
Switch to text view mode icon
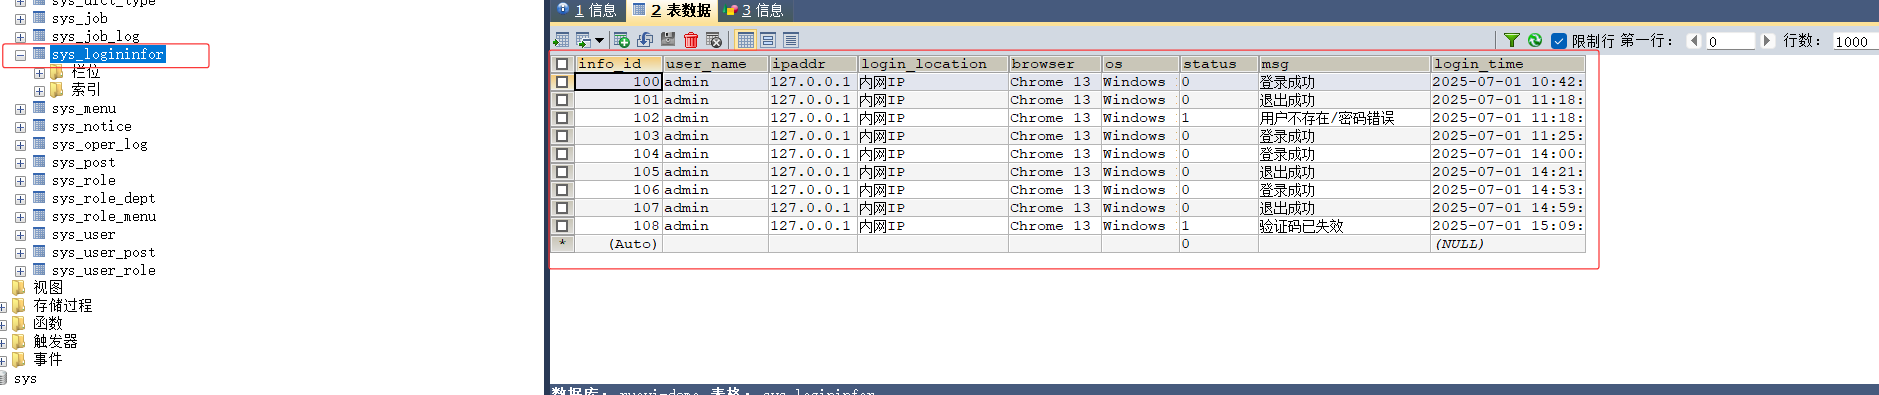click(791, 40)
